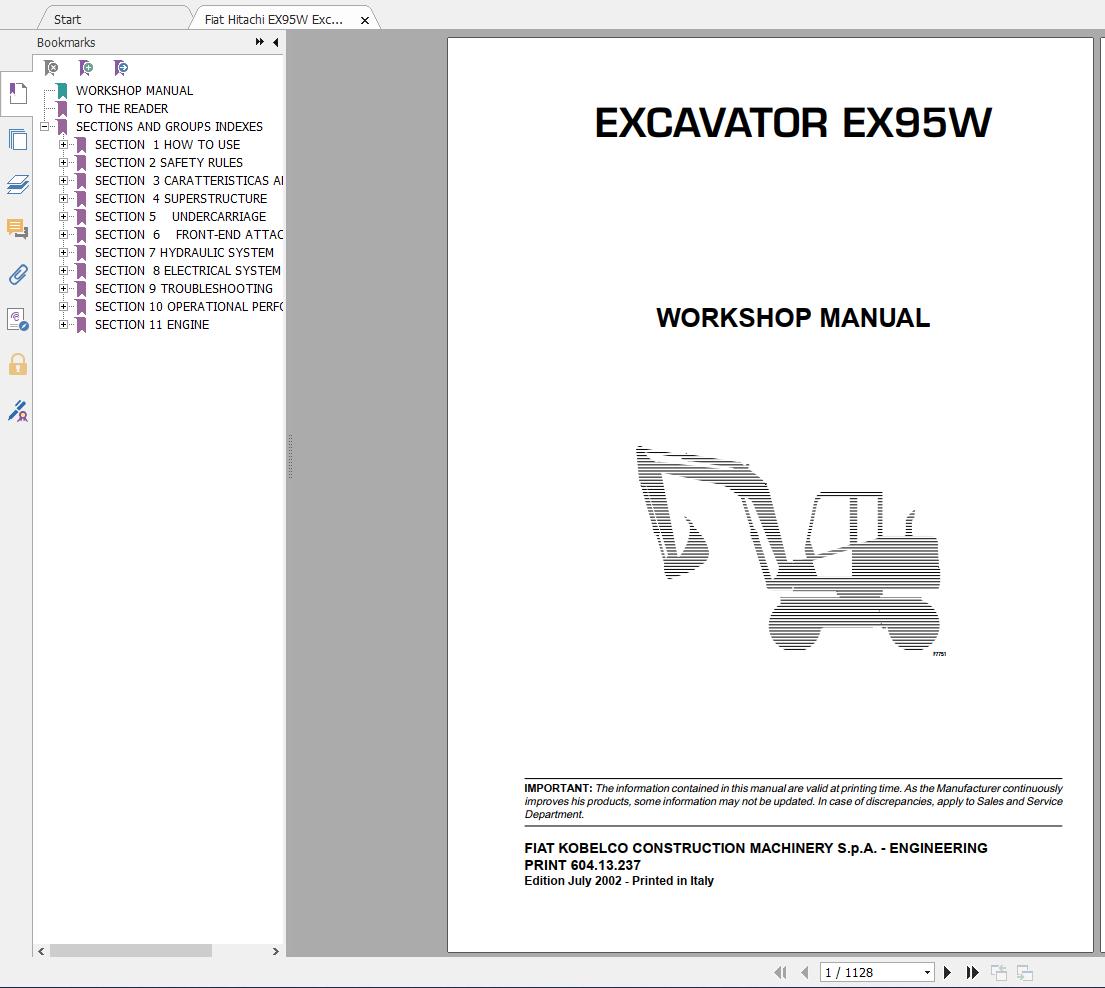Open the Layers sidebar icon

pyautogui.click(x=18, y=185)
